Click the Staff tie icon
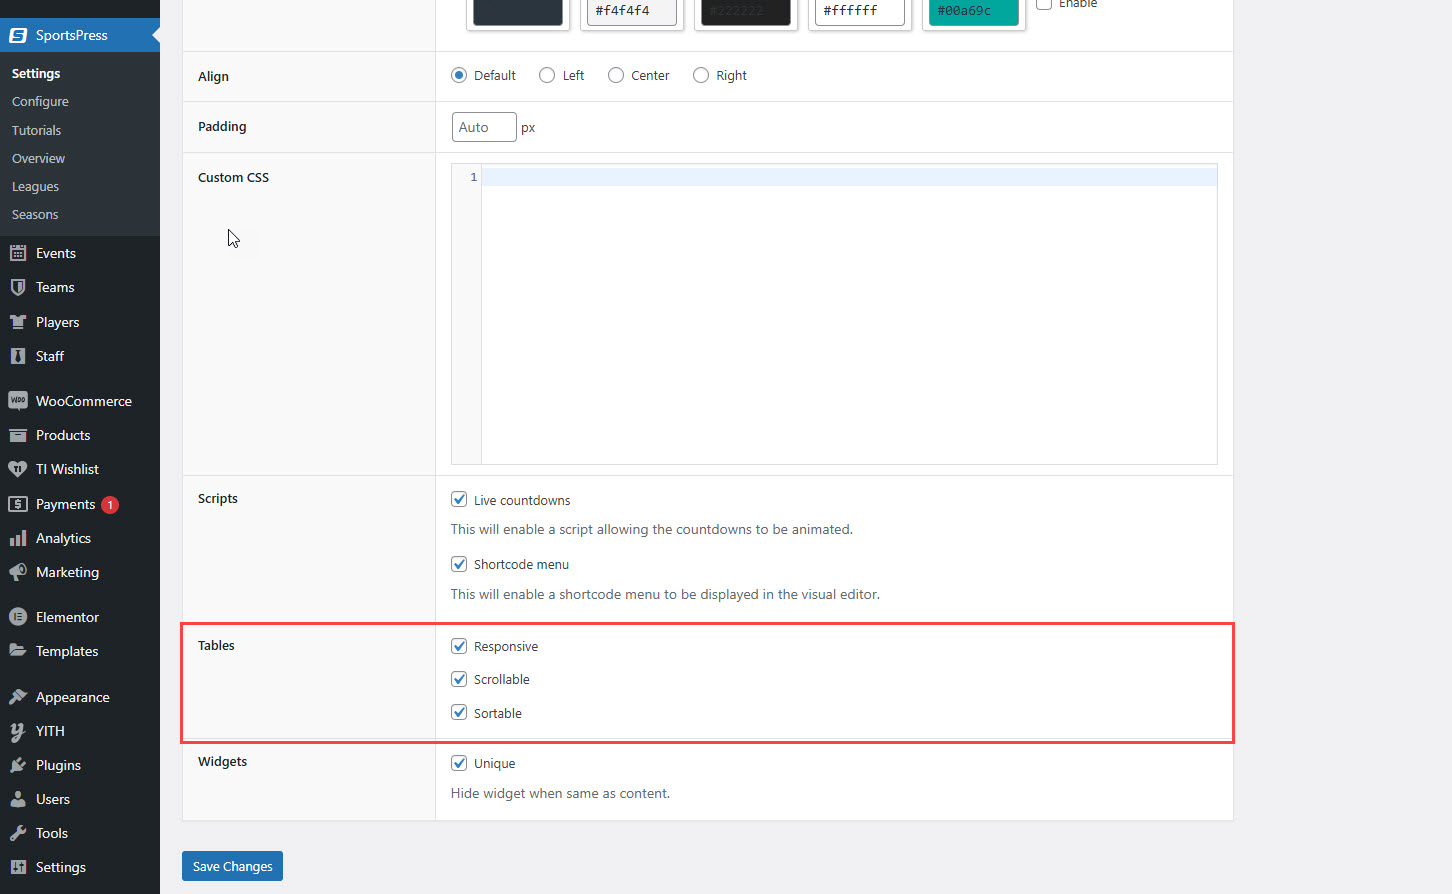Screen dimensions: 1452x894 click(x=18, y=356)
